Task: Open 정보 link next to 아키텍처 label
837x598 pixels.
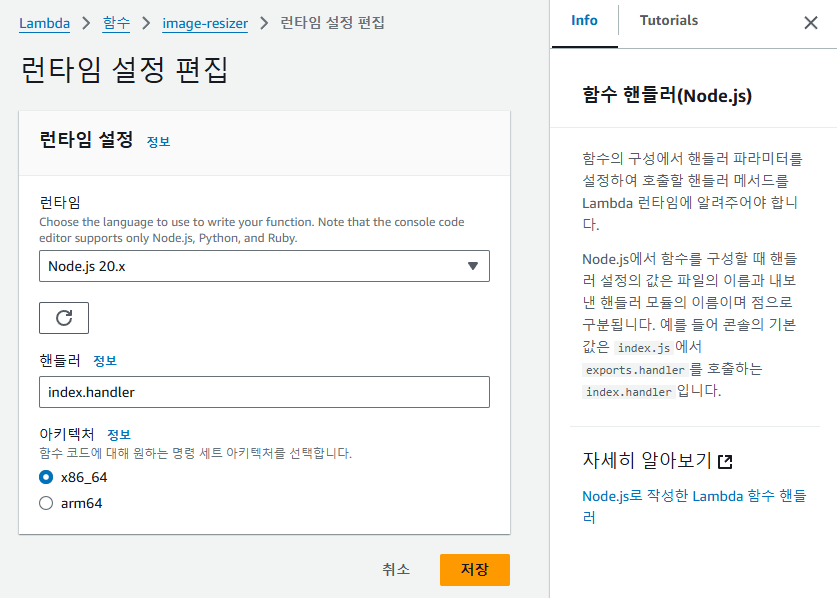Action: click(119, 435)
